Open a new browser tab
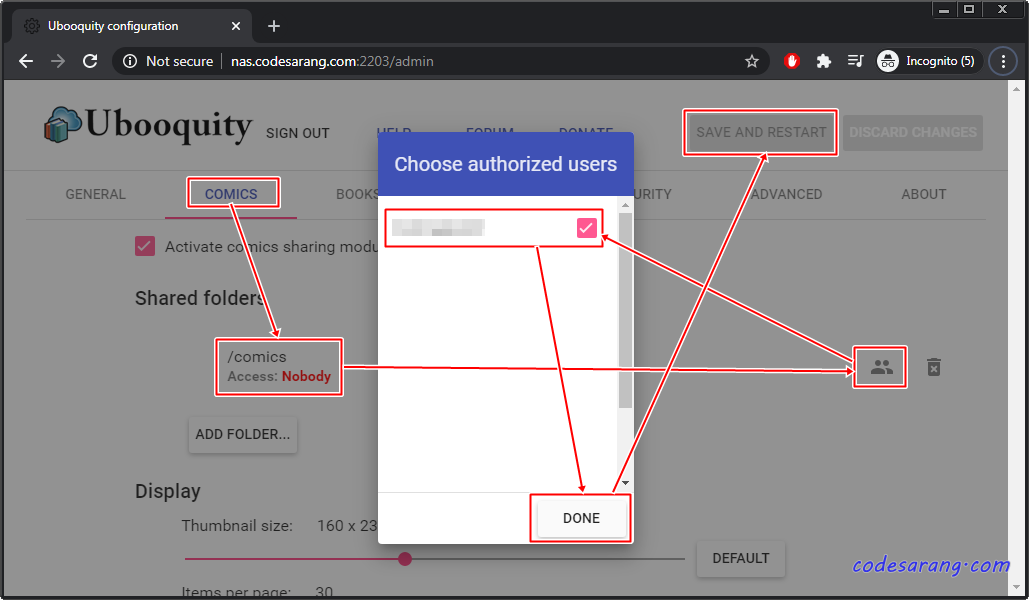The image size is (1029, 600). [274, 26]
